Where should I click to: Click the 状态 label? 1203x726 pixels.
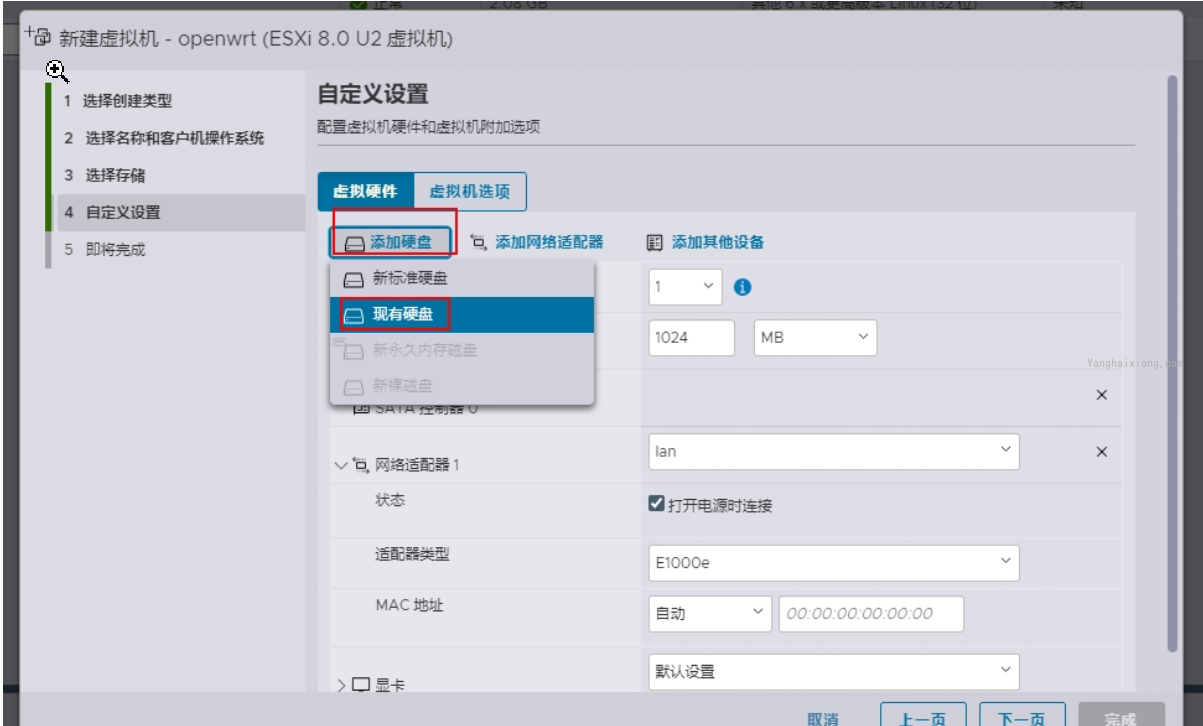click(389, 500)
